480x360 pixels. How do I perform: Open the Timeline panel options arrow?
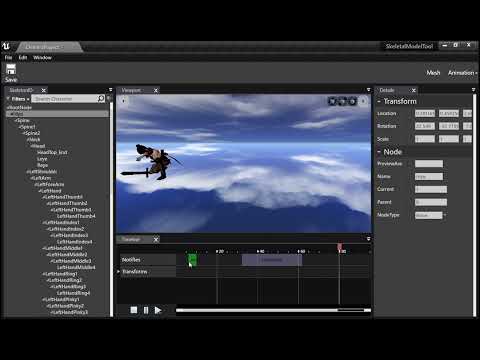click(x=368, y=239)
